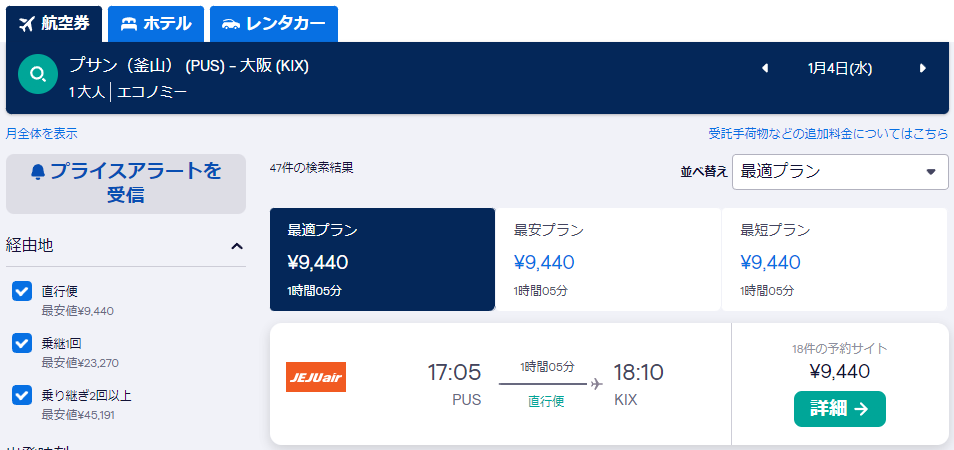This screenshot has width=954, height=450.
Task: Uncheck the 乗継1回 checkbox
Action: [x=22, y=344]
